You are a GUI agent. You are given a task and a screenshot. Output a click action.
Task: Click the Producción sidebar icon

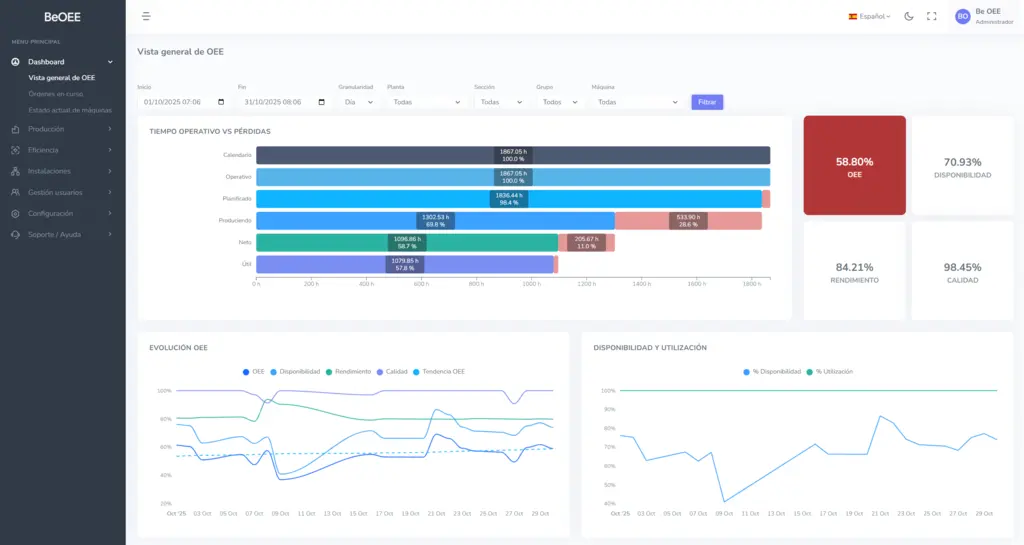(x=15, y=129)
